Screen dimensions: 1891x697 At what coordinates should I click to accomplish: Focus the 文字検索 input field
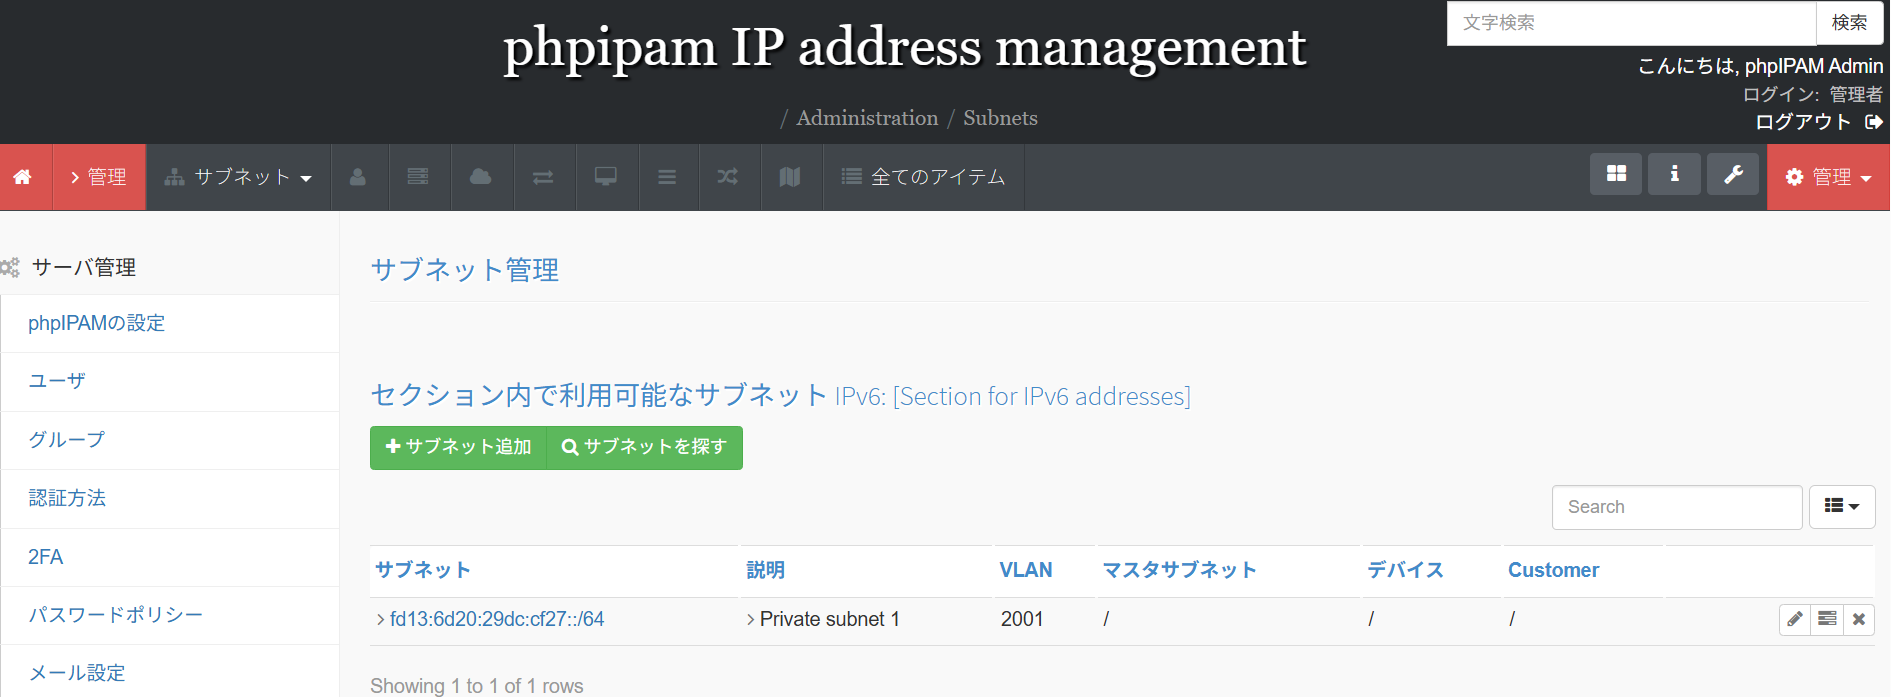pos(1631,23)
